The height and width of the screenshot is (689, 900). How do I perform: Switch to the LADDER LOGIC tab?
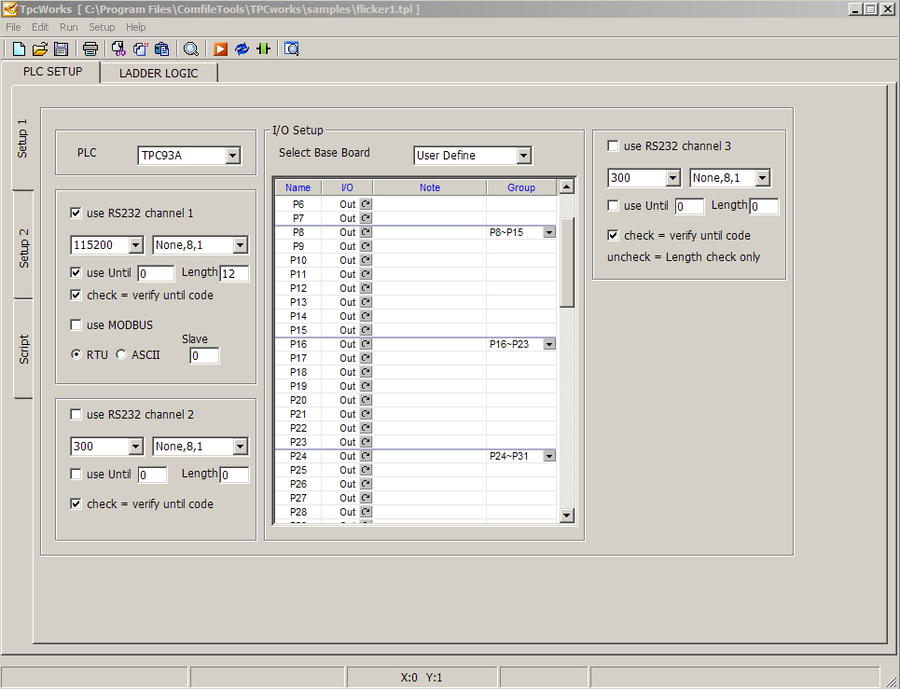158,73
